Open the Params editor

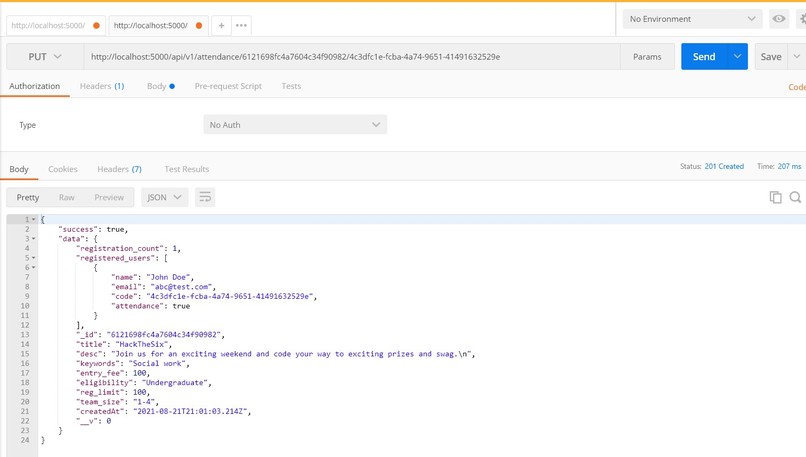point(647,57)
